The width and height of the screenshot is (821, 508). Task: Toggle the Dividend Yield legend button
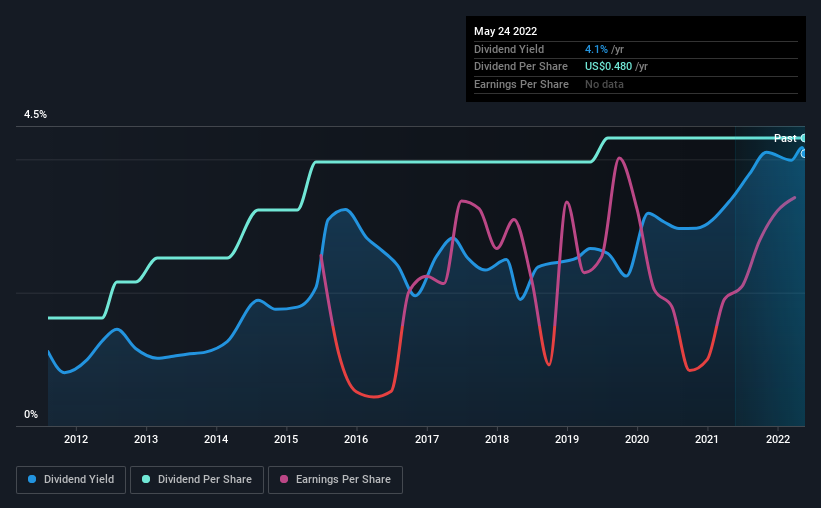pos(71,480)
